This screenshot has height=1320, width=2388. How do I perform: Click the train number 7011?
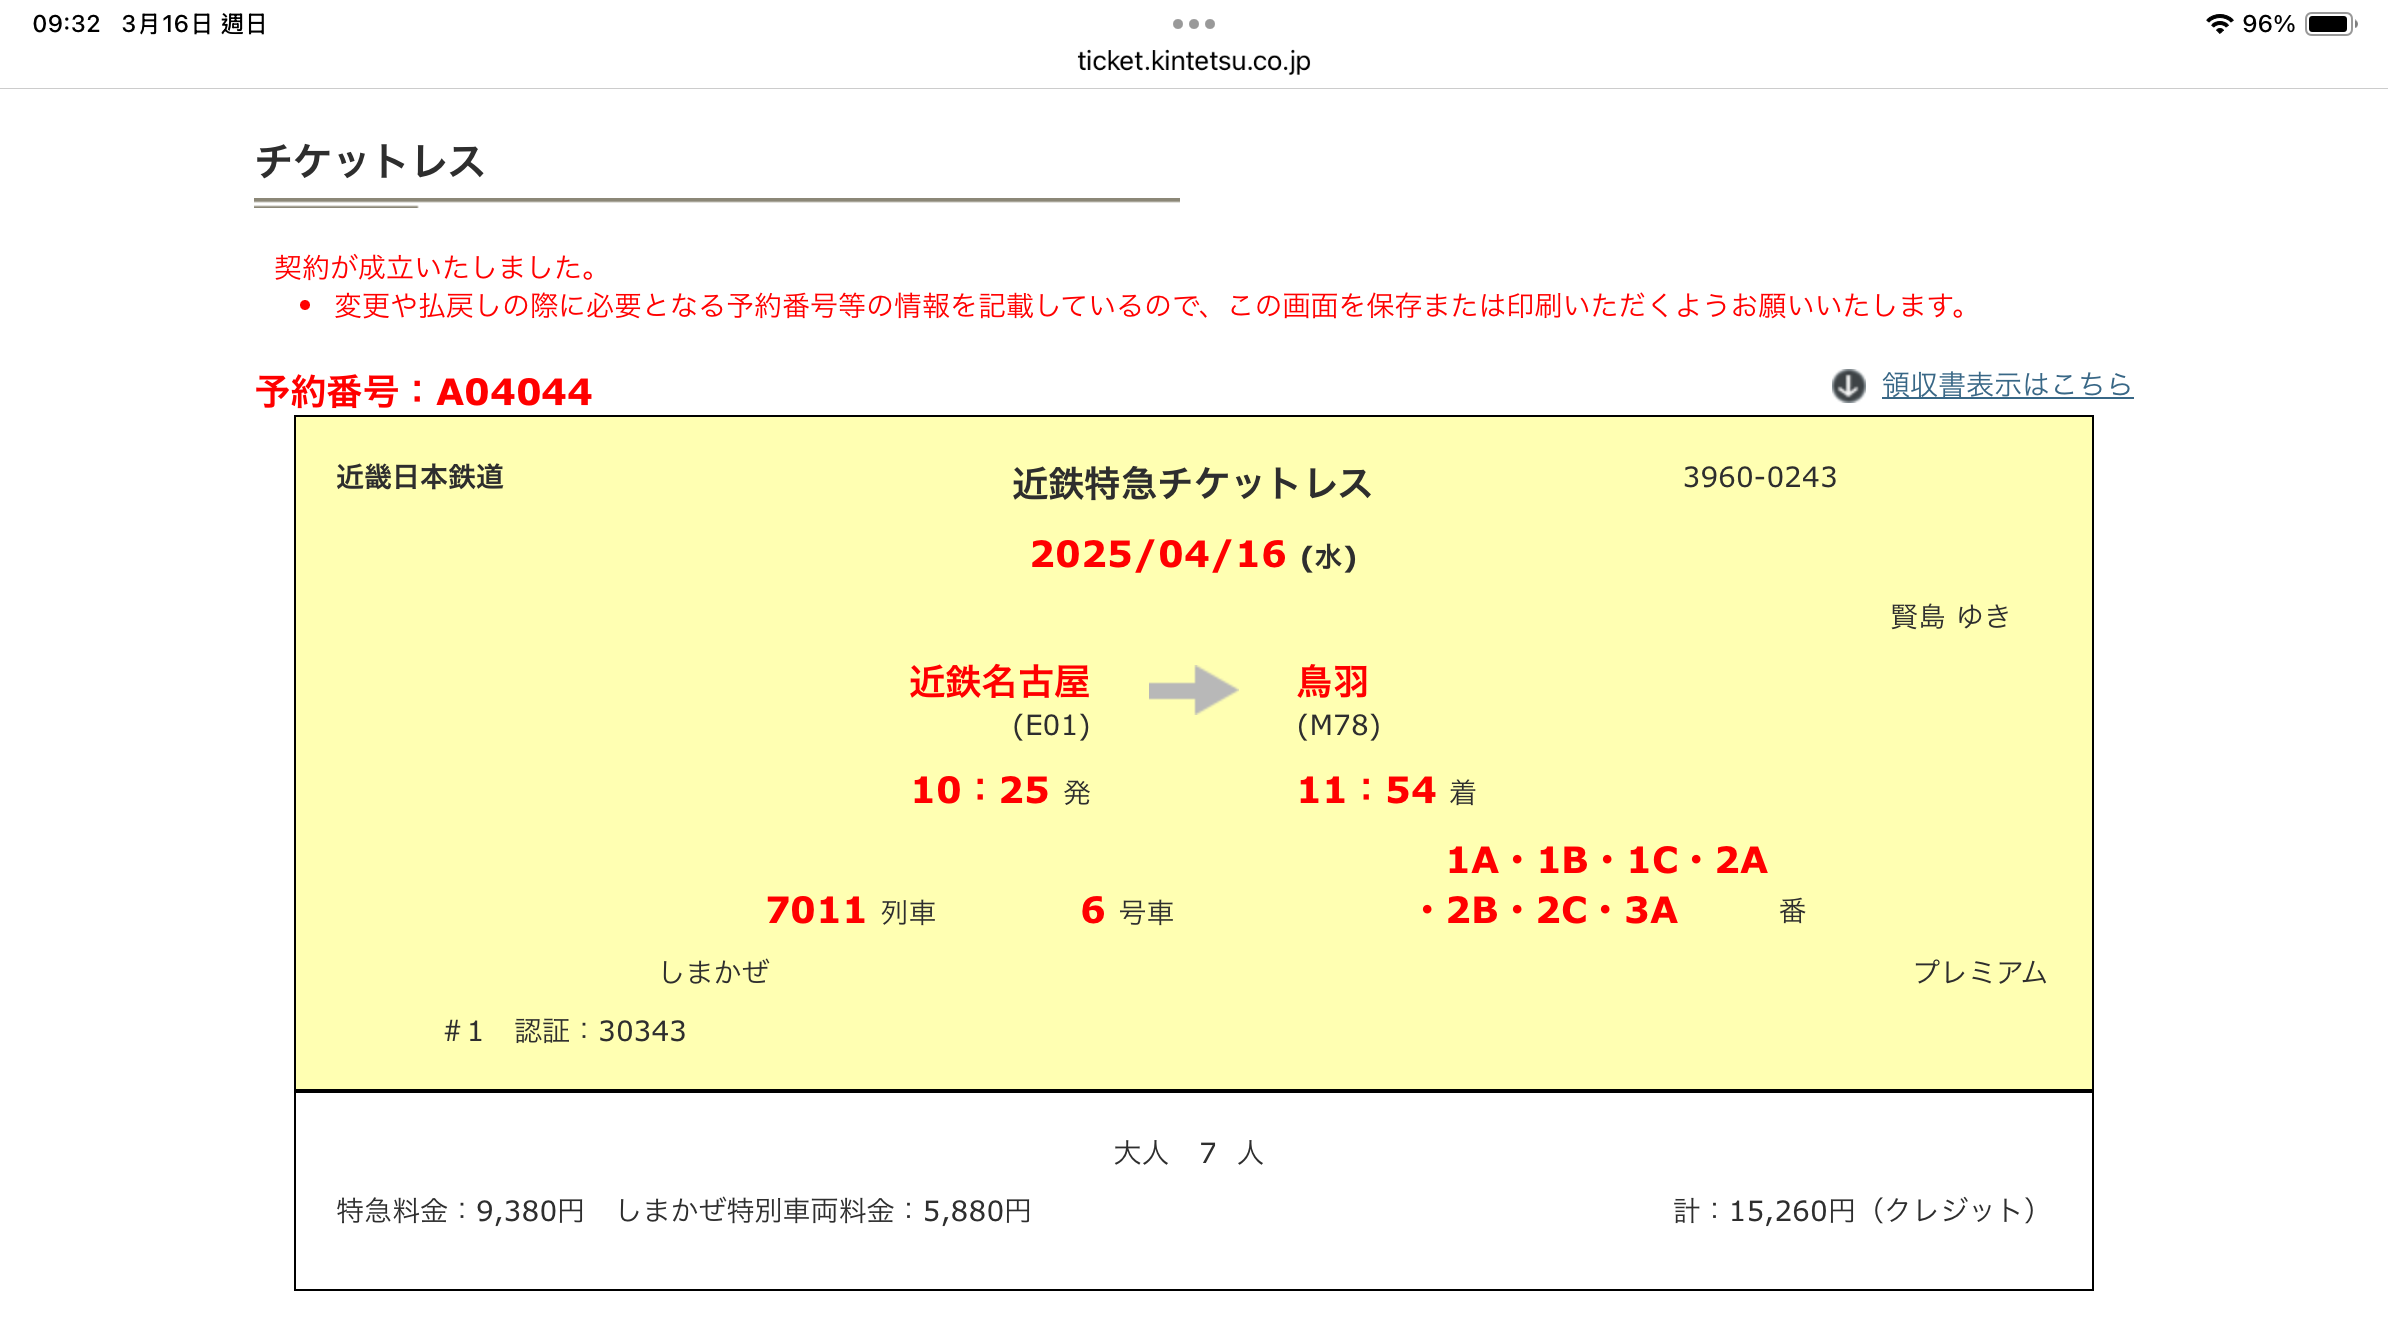click(x=815, y=911)
